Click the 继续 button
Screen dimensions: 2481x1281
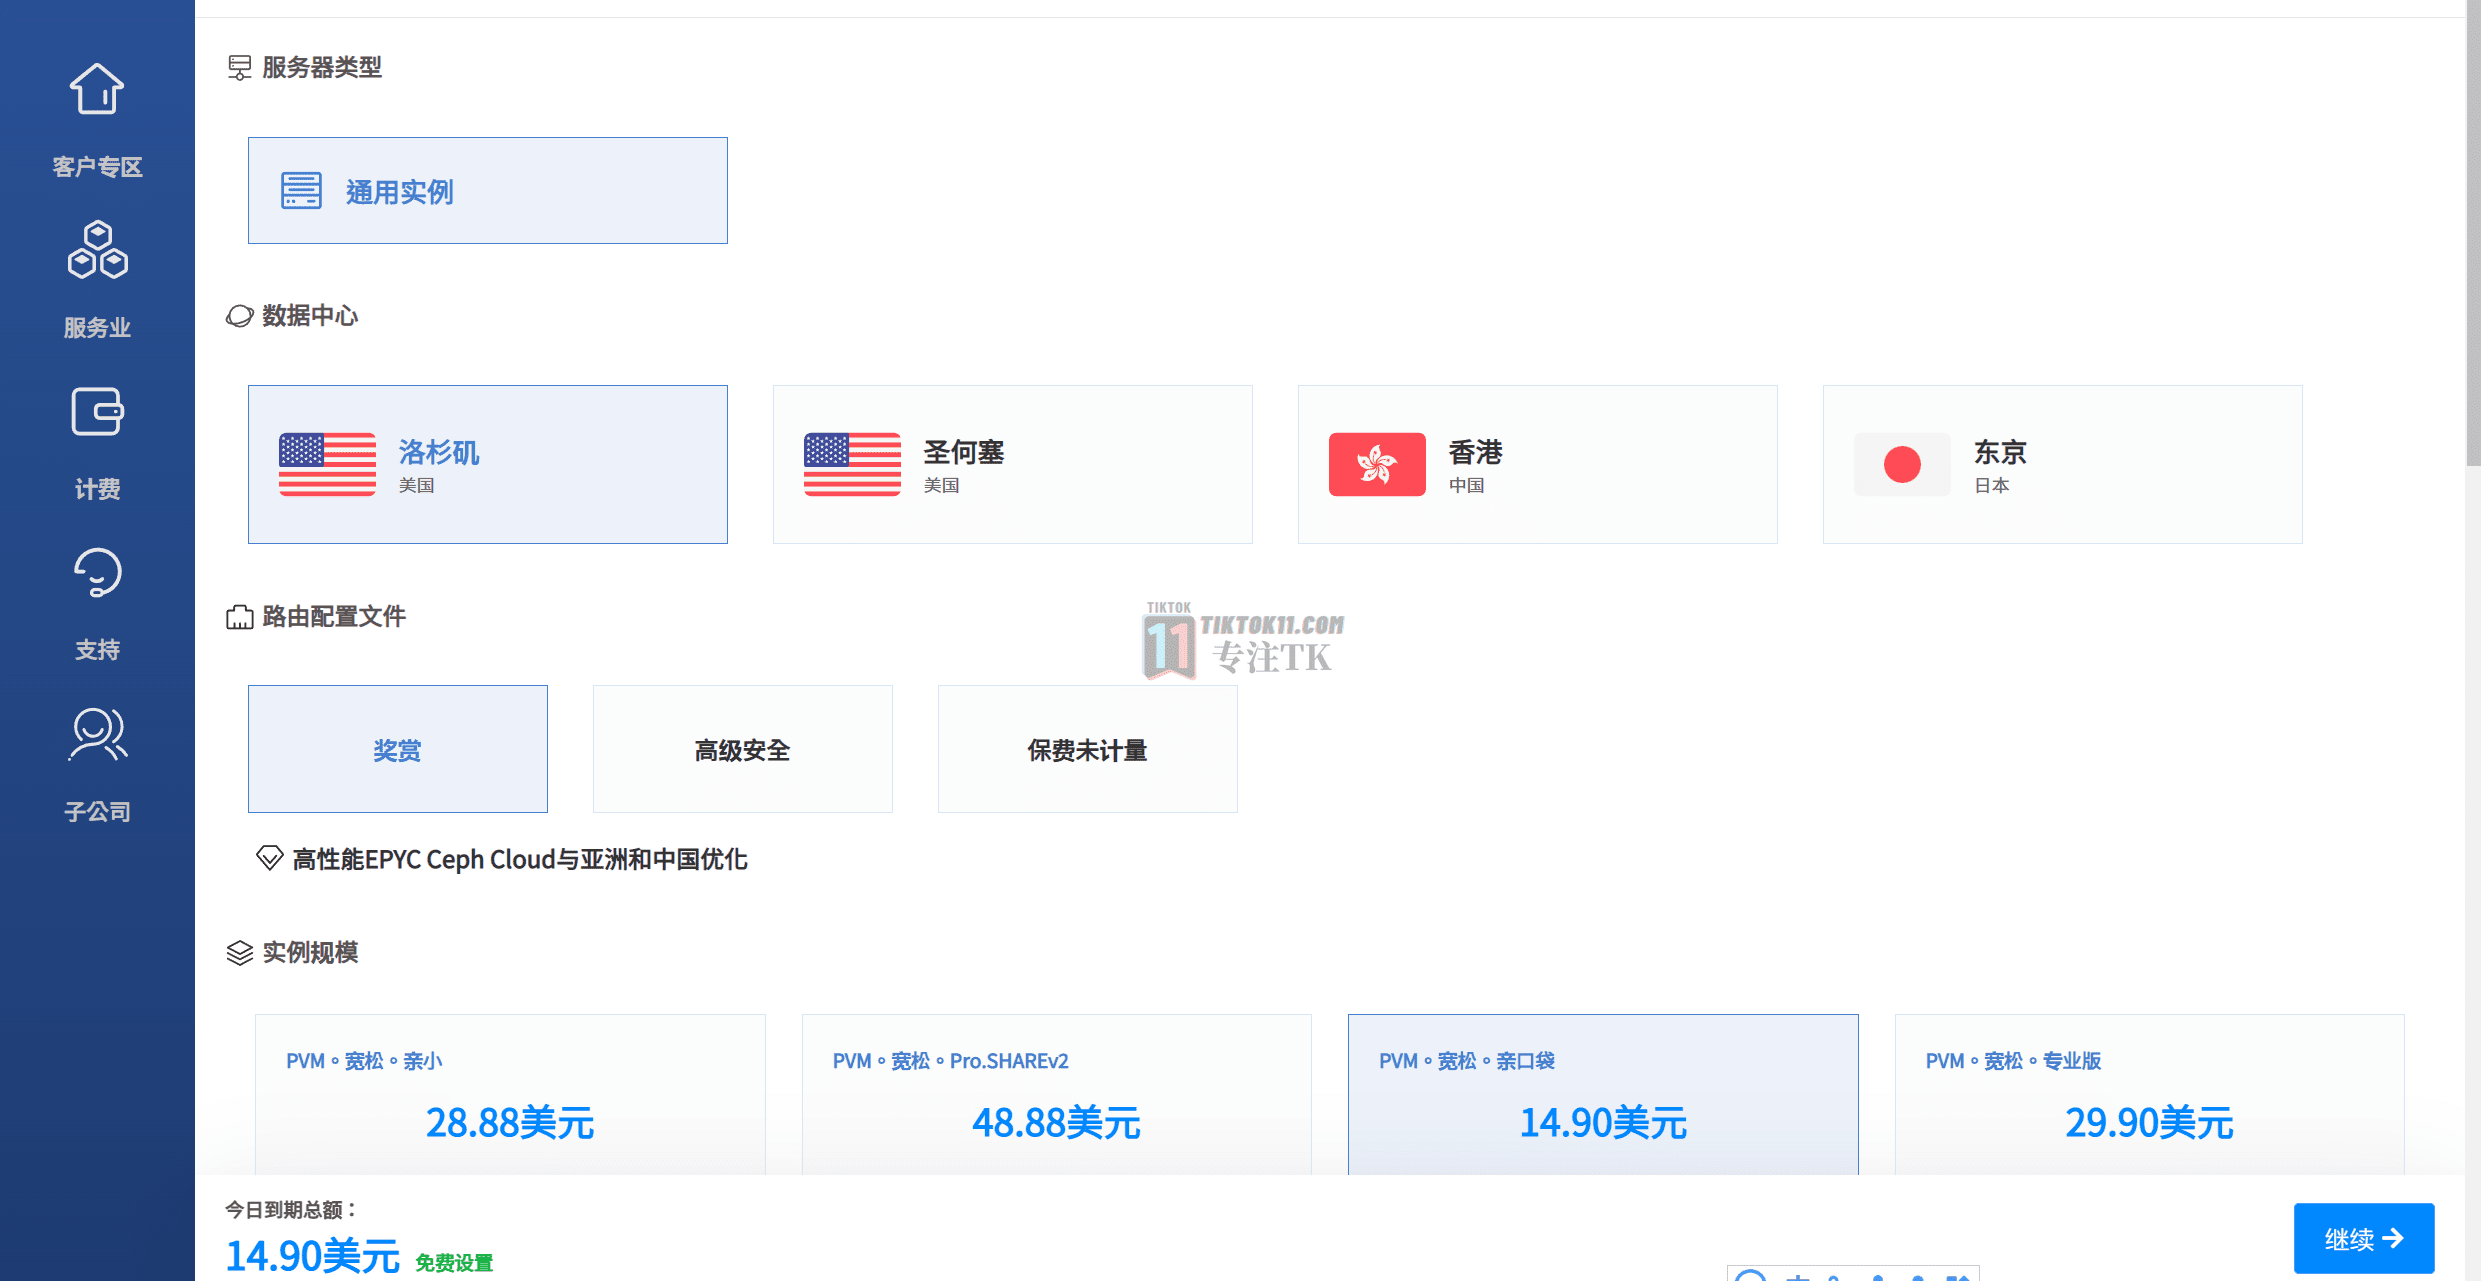click(x=2365, y=1239)
